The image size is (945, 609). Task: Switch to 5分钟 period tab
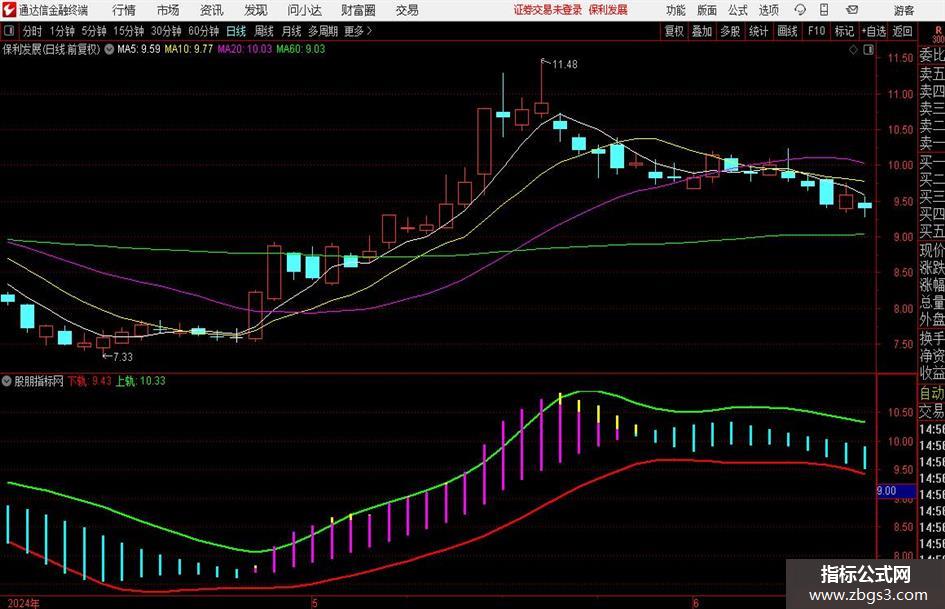(x=94, y=31)
